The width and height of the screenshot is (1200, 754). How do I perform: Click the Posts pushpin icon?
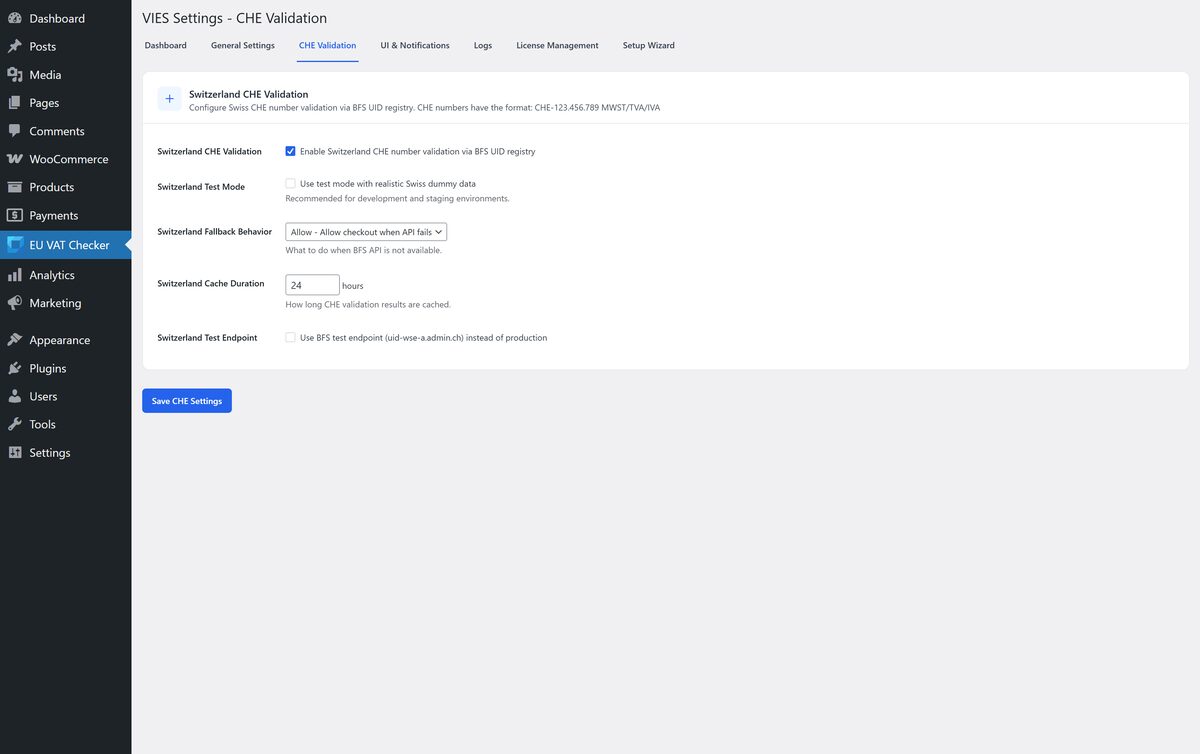click(x=15, y=46)
